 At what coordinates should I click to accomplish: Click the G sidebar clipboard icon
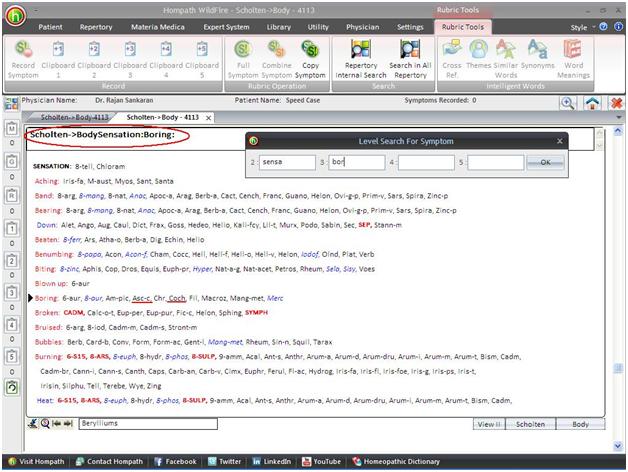[12, 162]
